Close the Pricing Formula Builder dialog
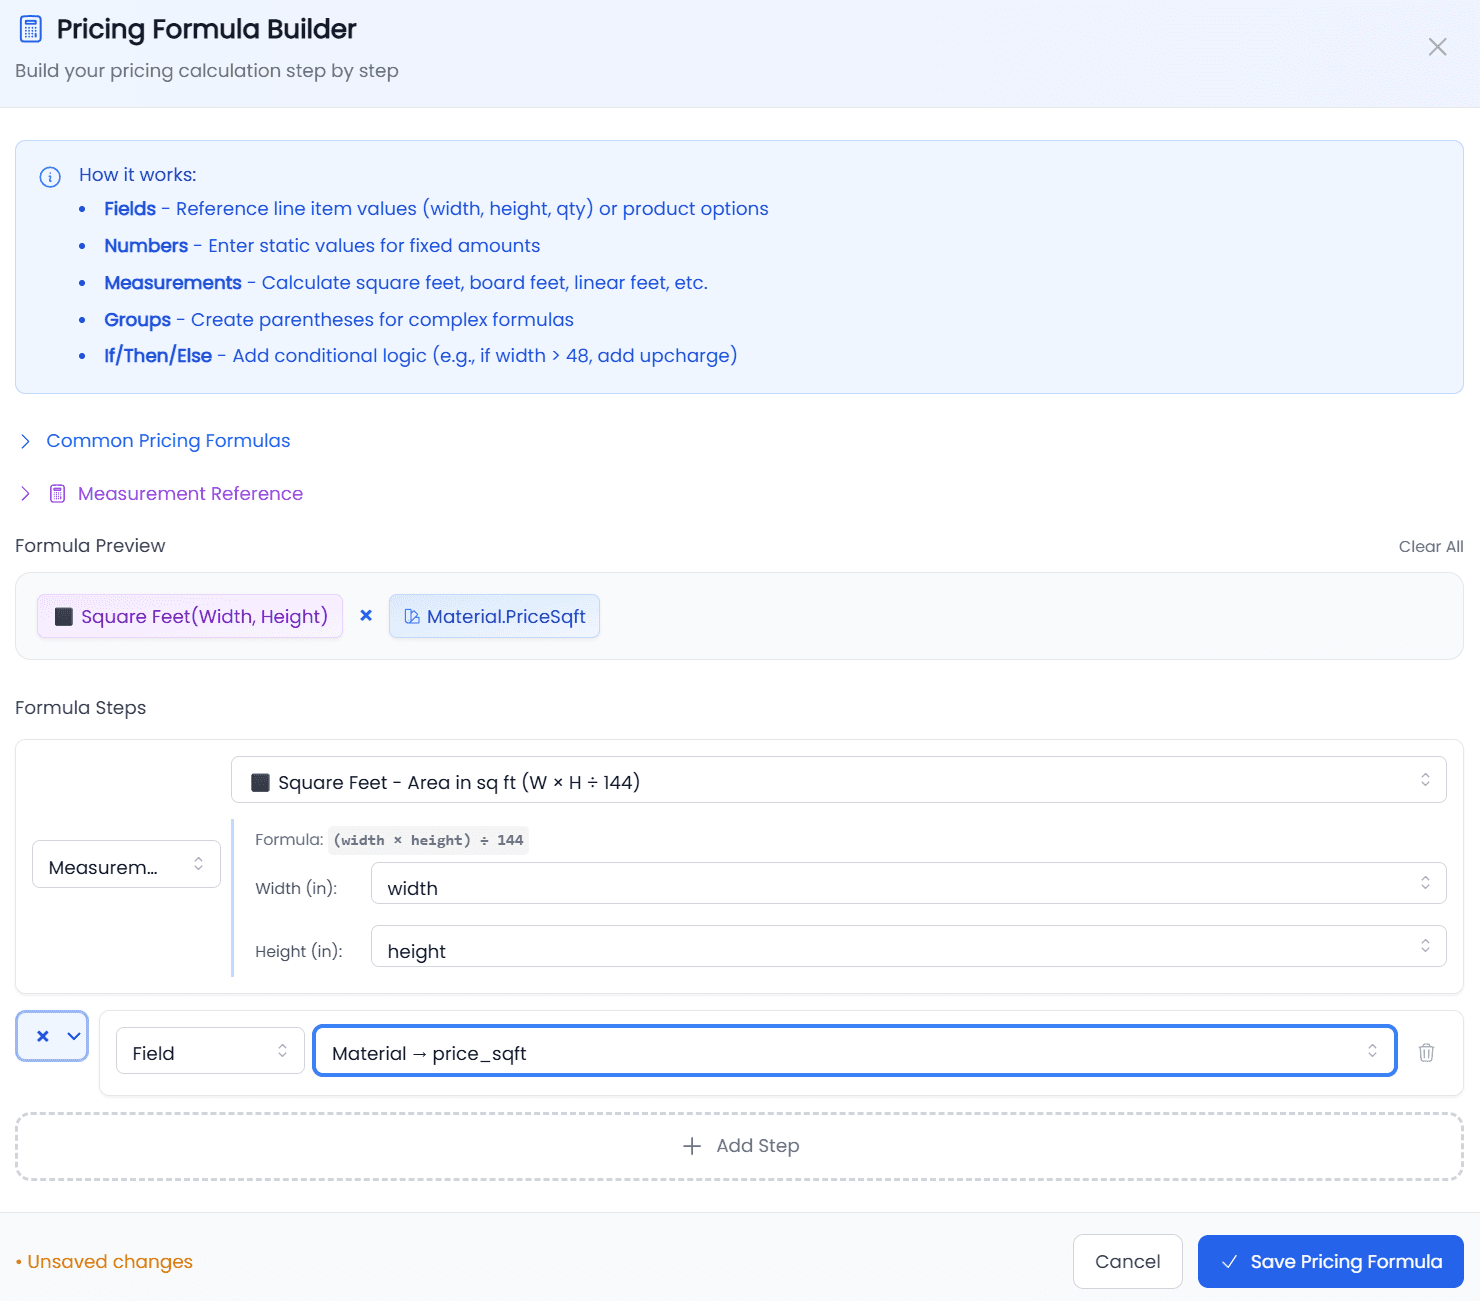Image resolution: width=1480 pixels, height=1301 pixels. click(x=1437, y=47)
